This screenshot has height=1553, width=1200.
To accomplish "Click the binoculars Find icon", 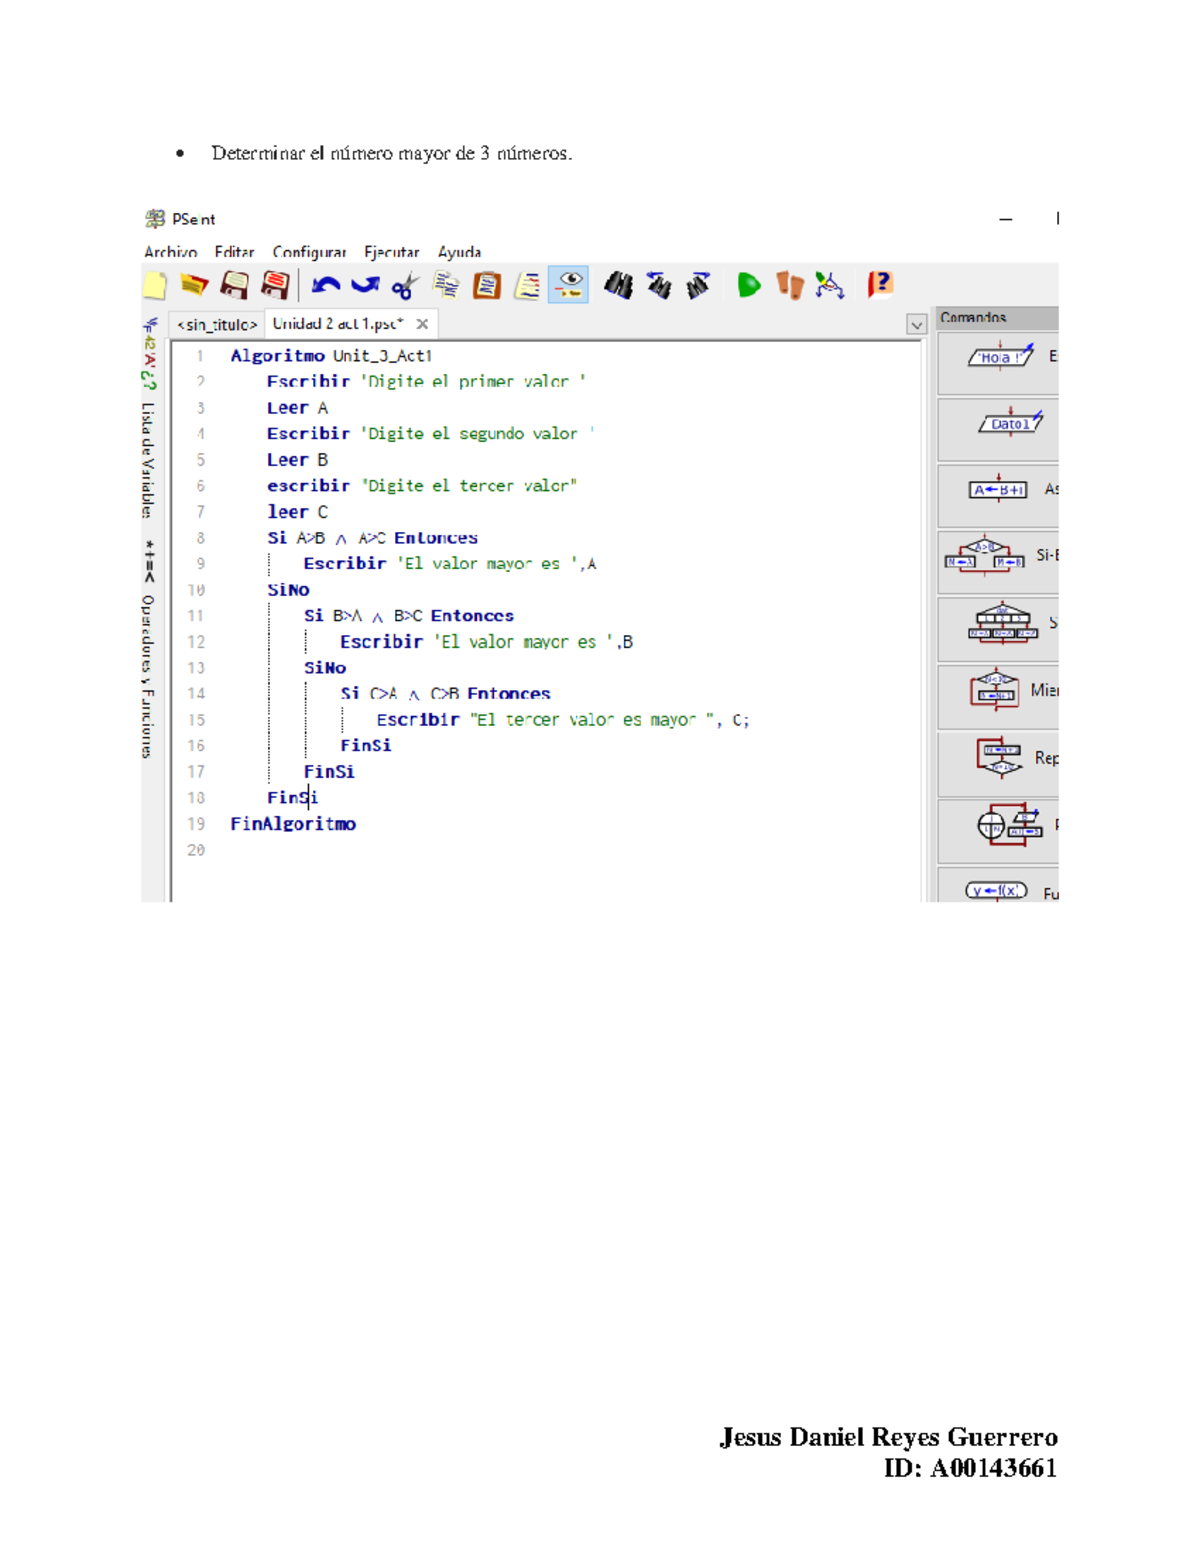I will (x=618, y=286).
